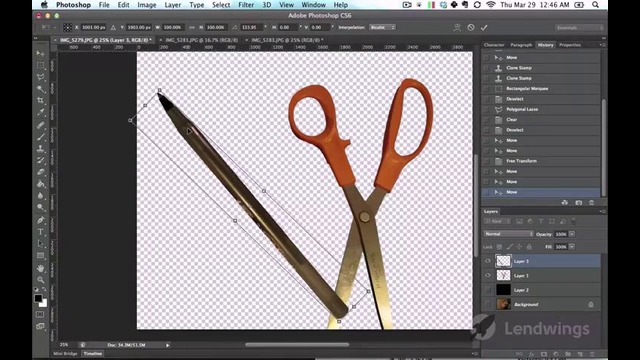Toggle maintain aspect ratio link icon

[192, 27]
